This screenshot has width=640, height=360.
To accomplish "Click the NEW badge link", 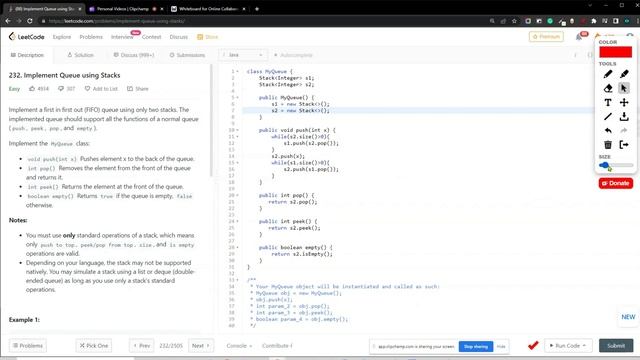I will click(x=628, y=317).
